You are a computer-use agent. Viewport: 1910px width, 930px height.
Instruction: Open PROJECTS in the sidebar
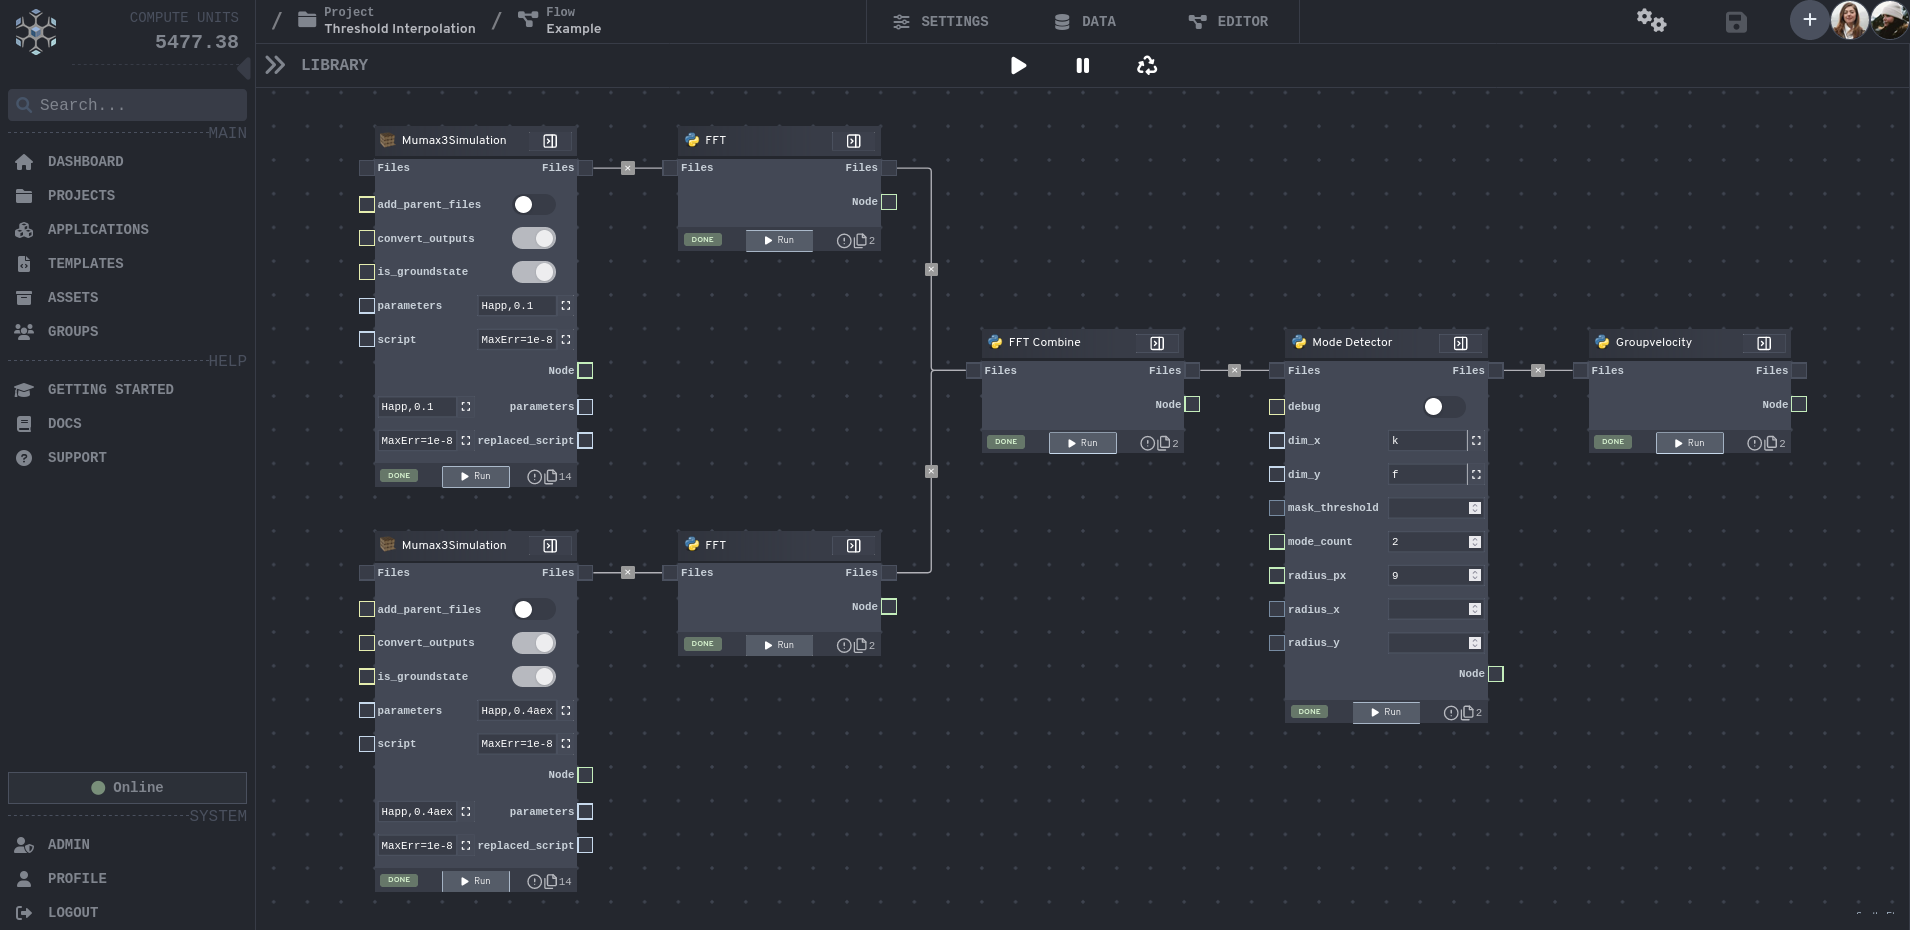coord(81,196)
